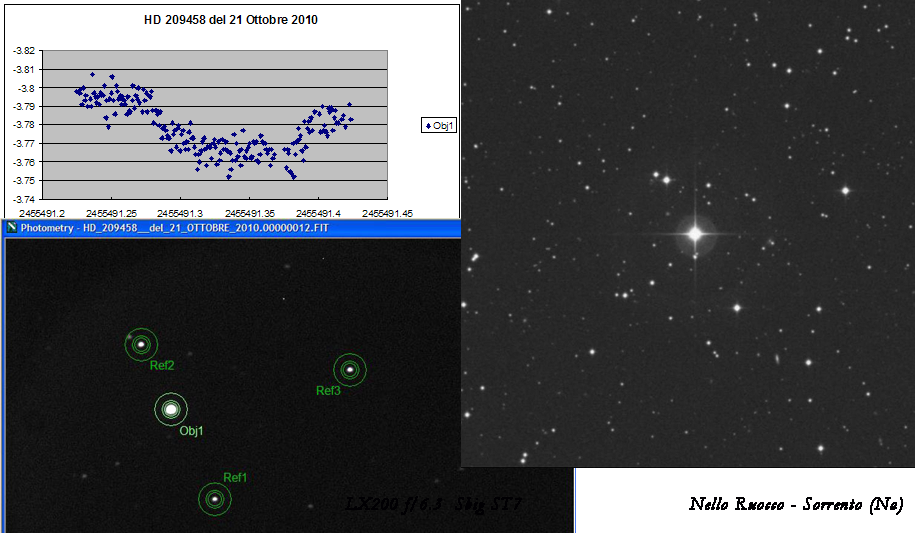
Task: Select the Obj1 star aperture circle
Action: 171,409
